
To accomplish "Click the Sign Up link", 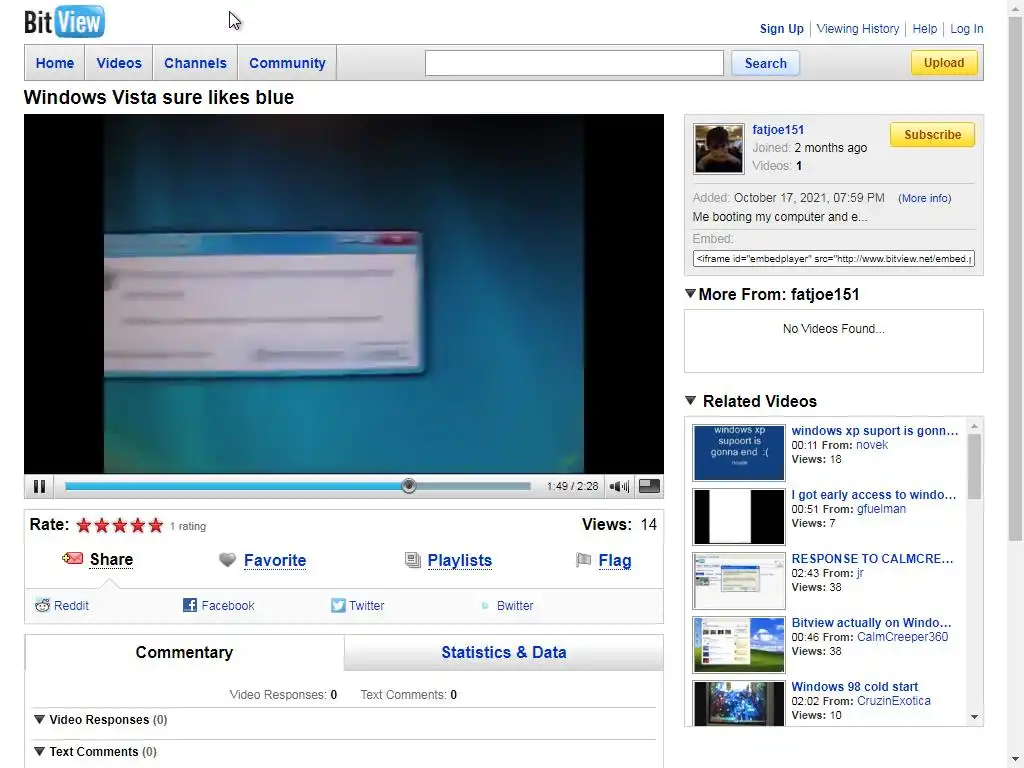I will pos(781,29).
